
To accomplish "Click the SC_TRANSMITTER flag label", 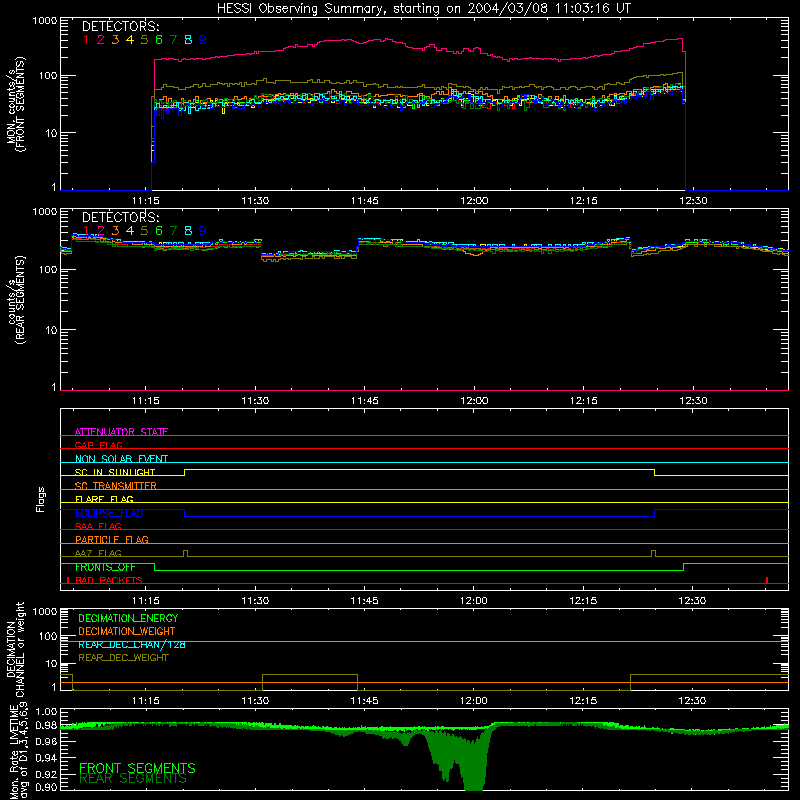I will coord(116,486).
